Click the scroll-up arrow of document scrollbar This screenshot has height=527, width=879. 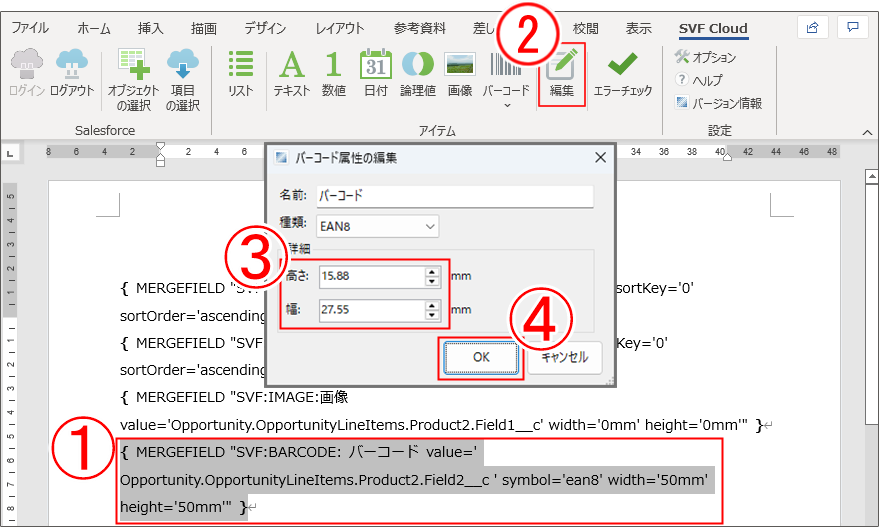(871, 176)
